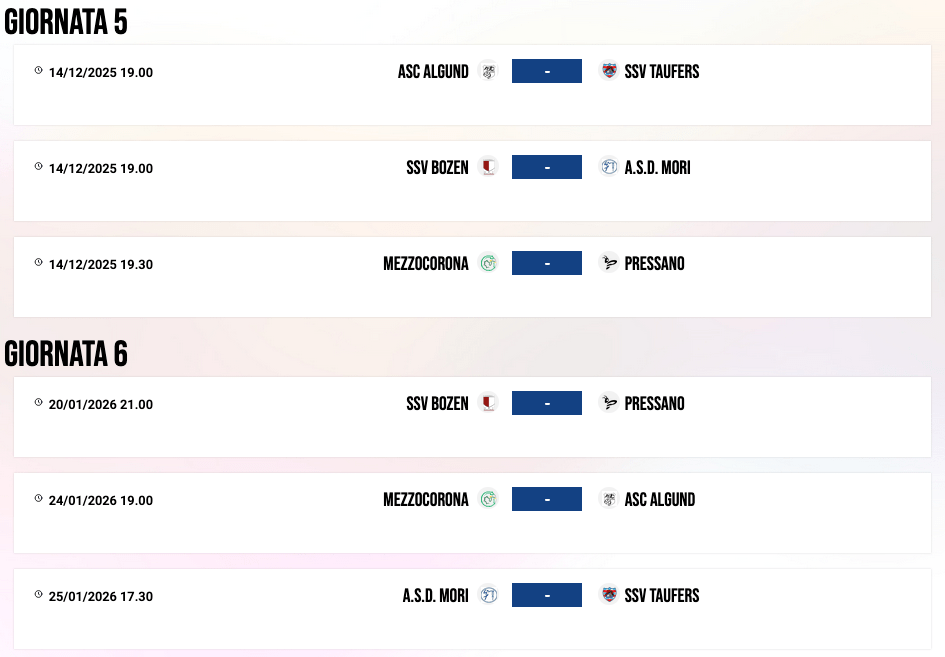Viewport: 945px width, 657px height.
Task: Click SSV Bozen logo in Giornata 6
Action: [x=488, y=403]
